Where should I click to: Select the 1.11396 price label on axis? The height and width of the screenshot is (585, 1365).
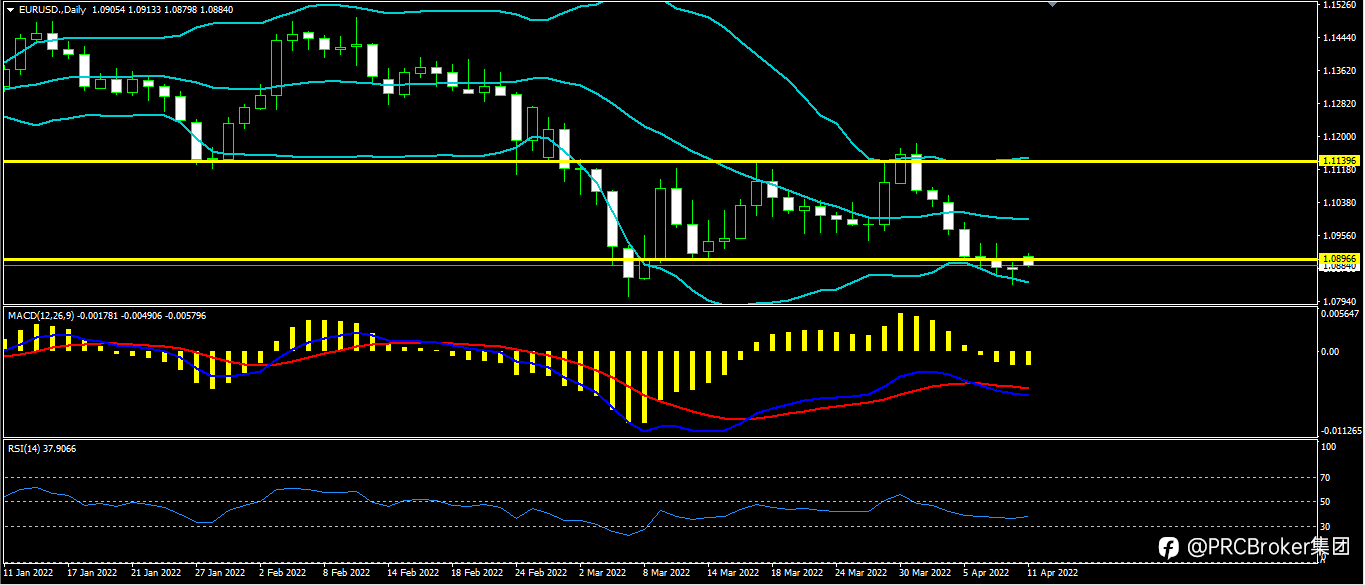(x=1338, y=160)
